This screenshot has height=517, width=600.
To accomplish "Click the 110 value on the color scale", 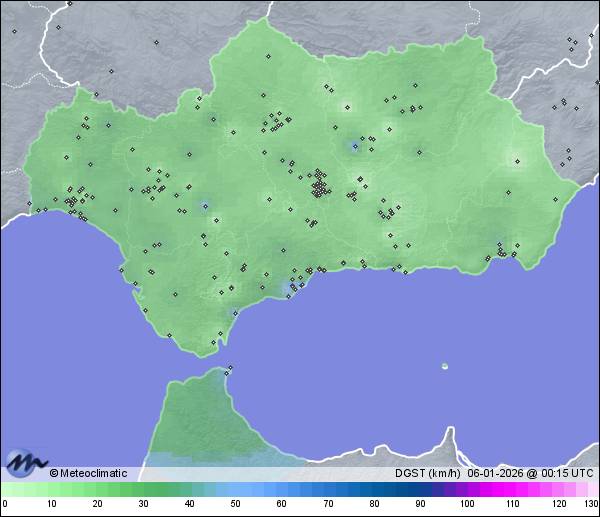I will tap(512, 504).
